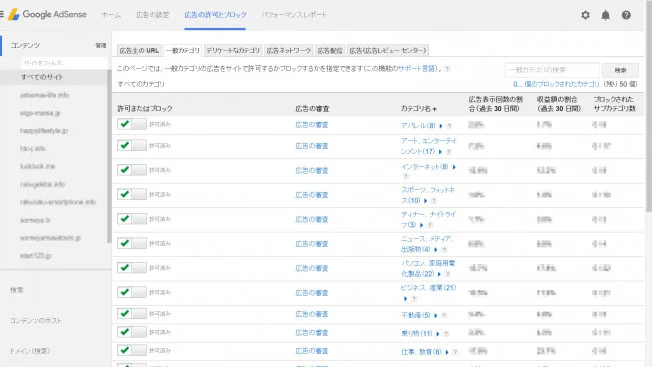Screen dimensions: 652x367
Task: Open 広告の審査 link for アパレル row
Action: [312, 125]
